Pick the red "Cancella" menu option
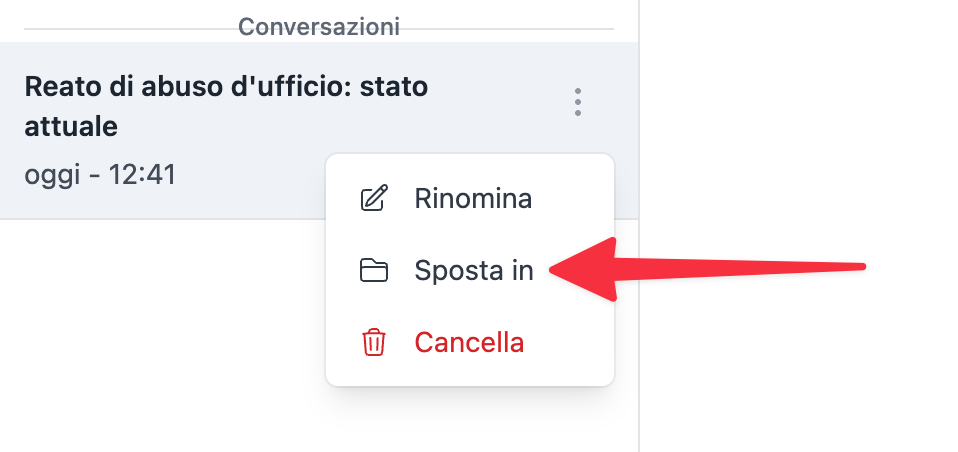Image resolution: width=958 pixels, height=452 pixels. pyautogui.click(x=469, y=343)
